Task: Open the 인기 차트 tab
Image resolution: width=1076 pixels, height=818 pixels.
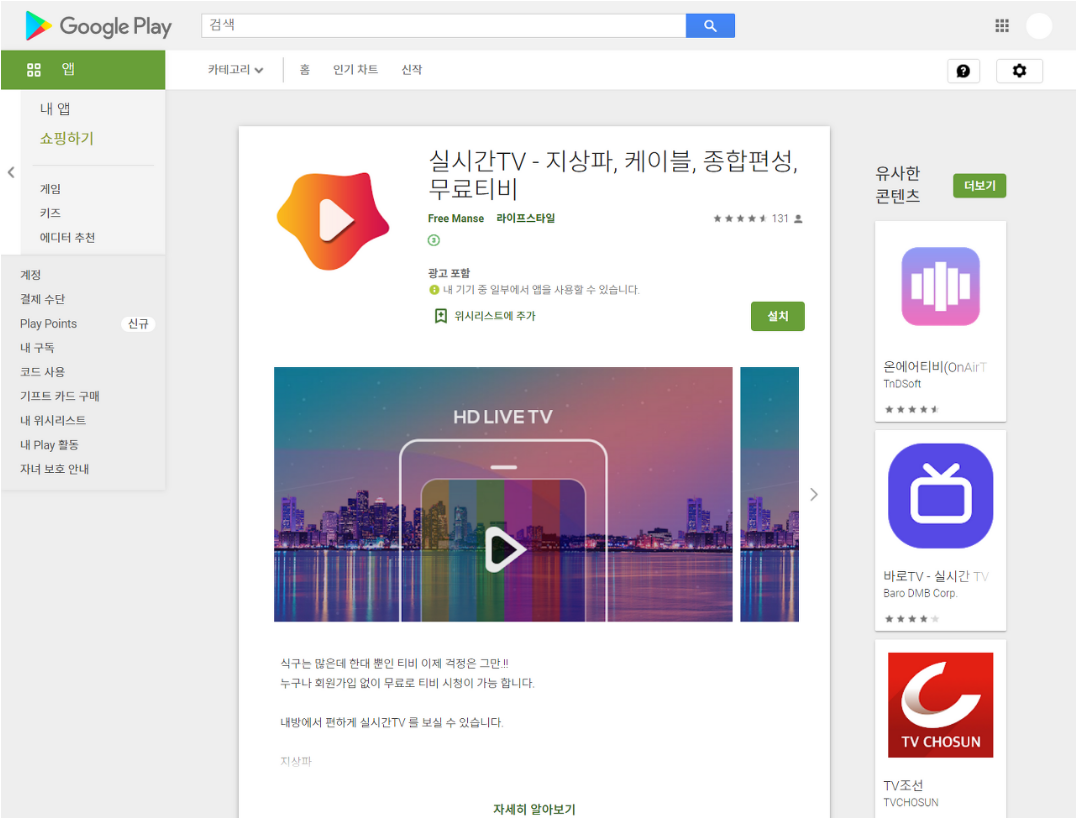Action: click(355, 70)
